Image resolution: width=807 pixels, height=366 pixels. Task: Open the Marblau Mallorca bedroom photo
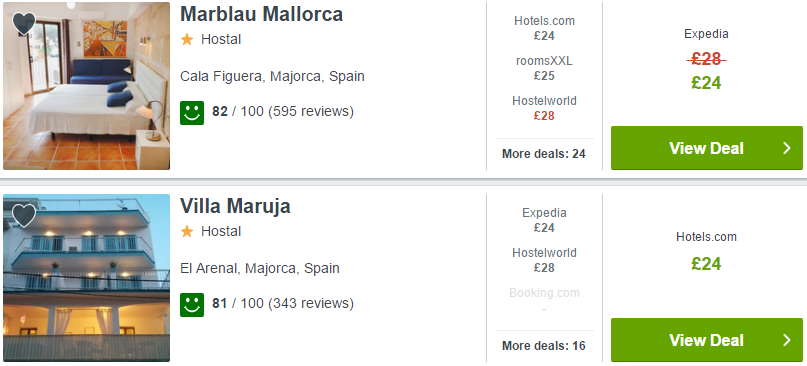click(86, 86)
